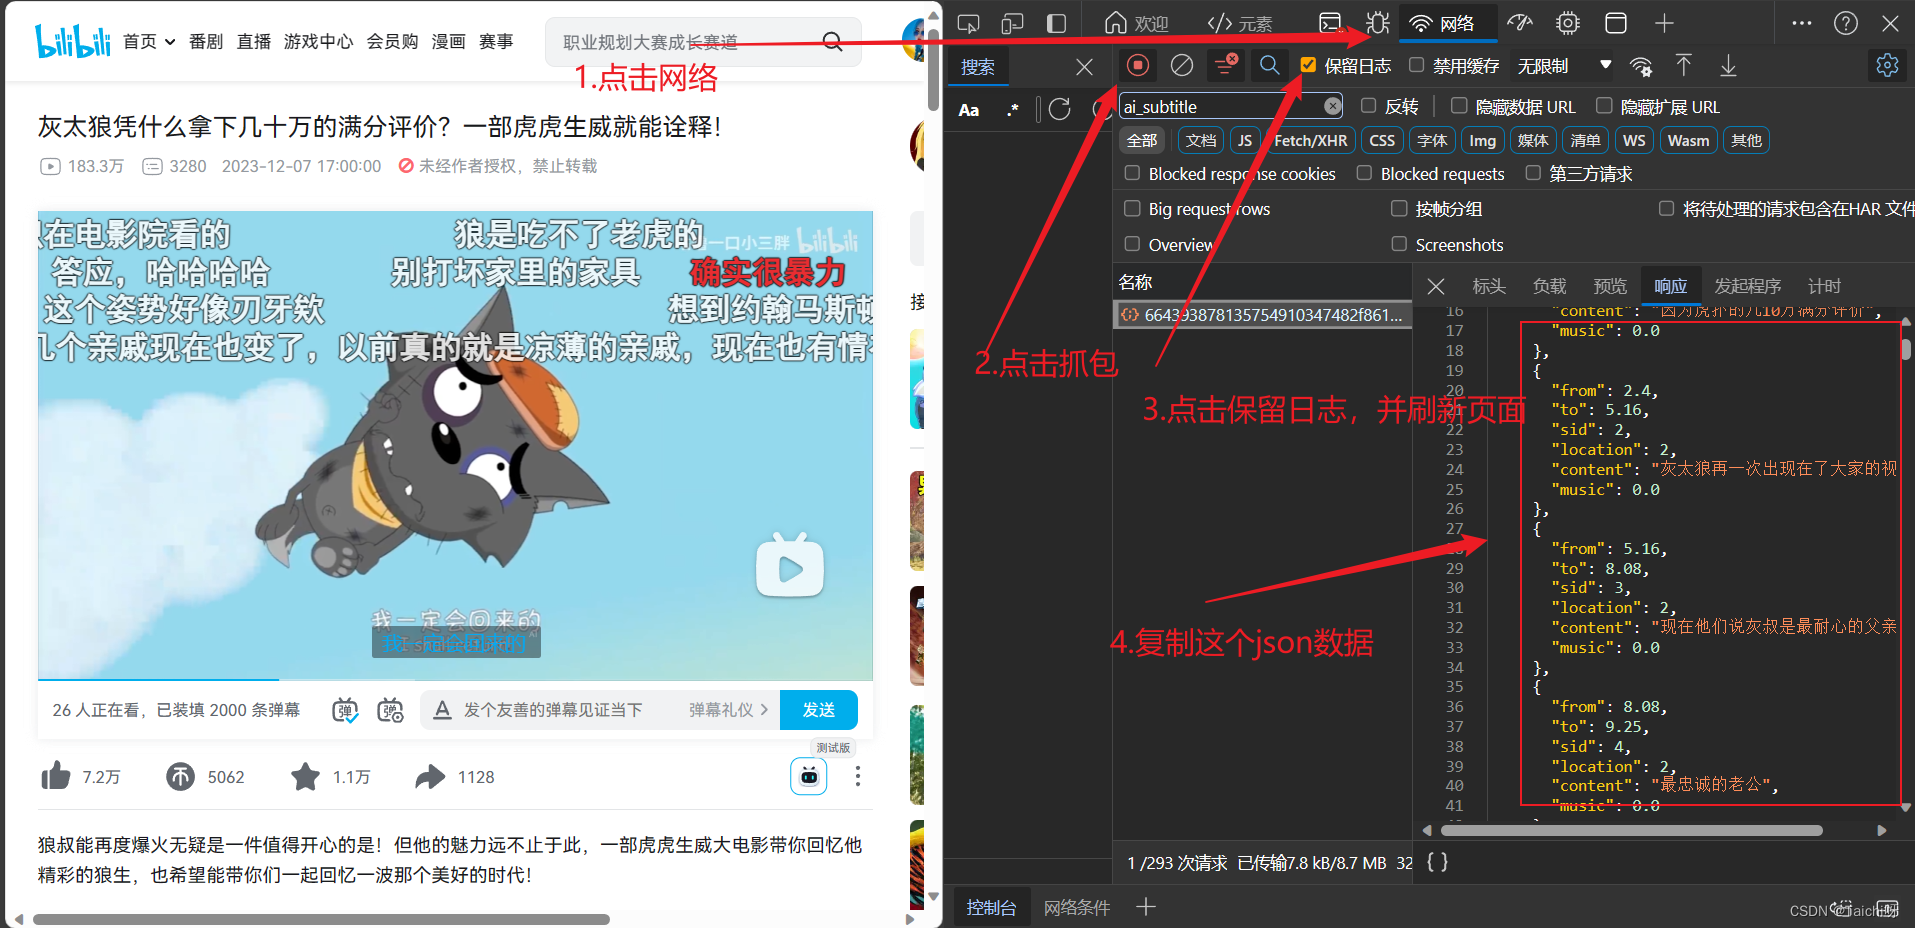The image size is (1915, 928).
Task: Toggle device emulation icon in DevTools
Action: point(1012,23)
